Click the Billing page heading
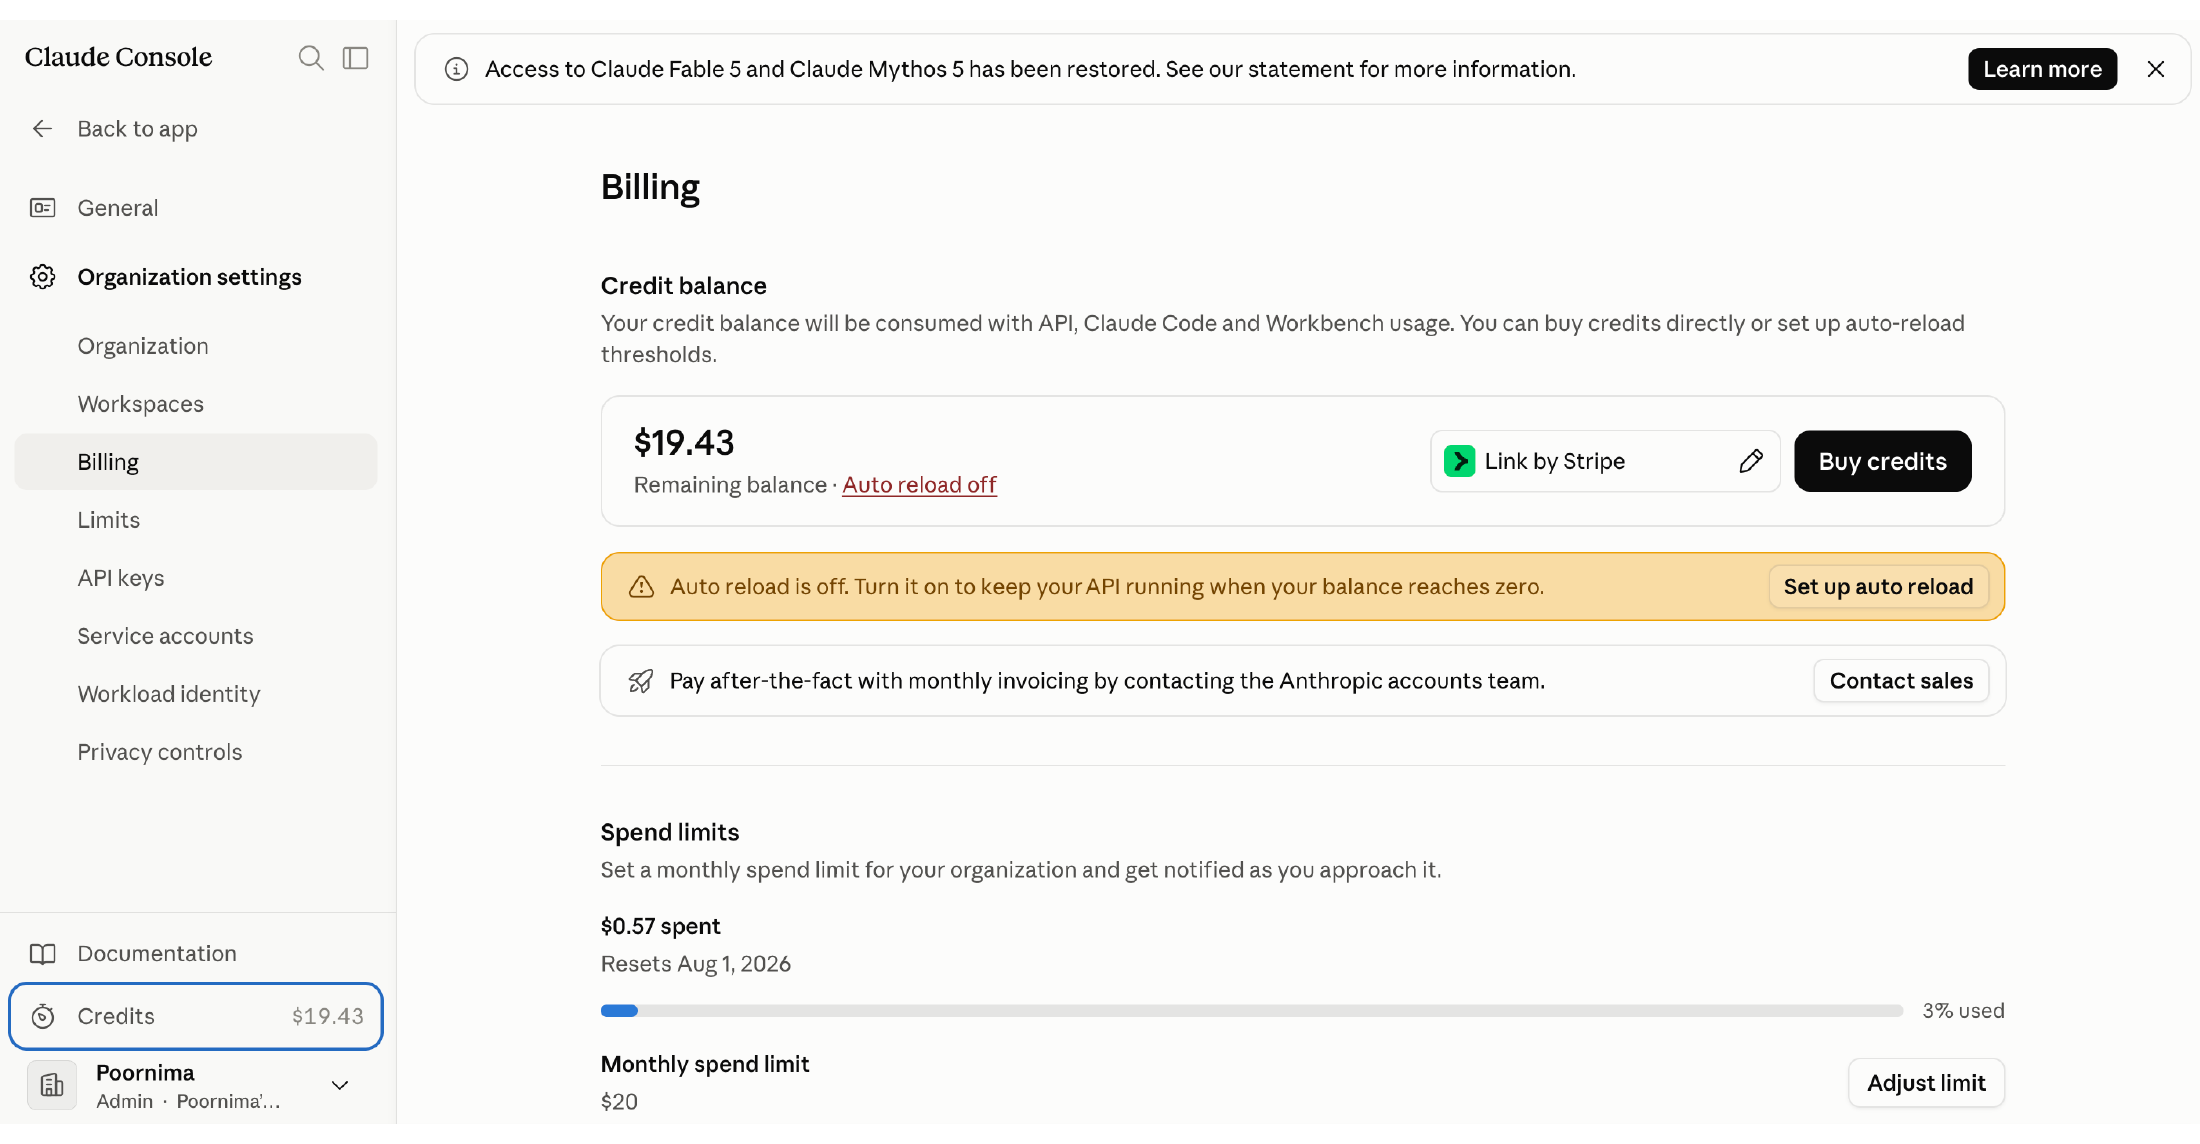 point(650,187)
